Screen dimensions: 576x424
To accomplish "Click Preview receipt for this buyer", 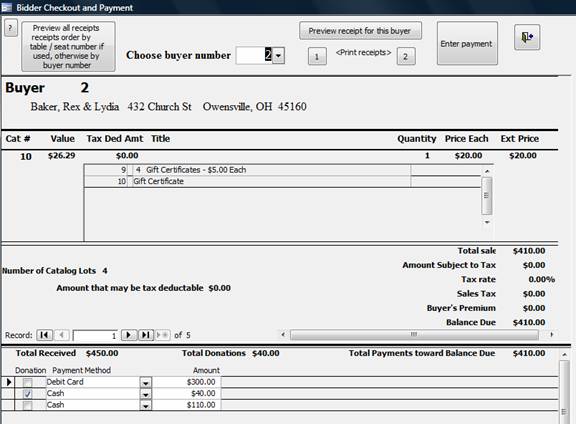I will pos(360,31).
